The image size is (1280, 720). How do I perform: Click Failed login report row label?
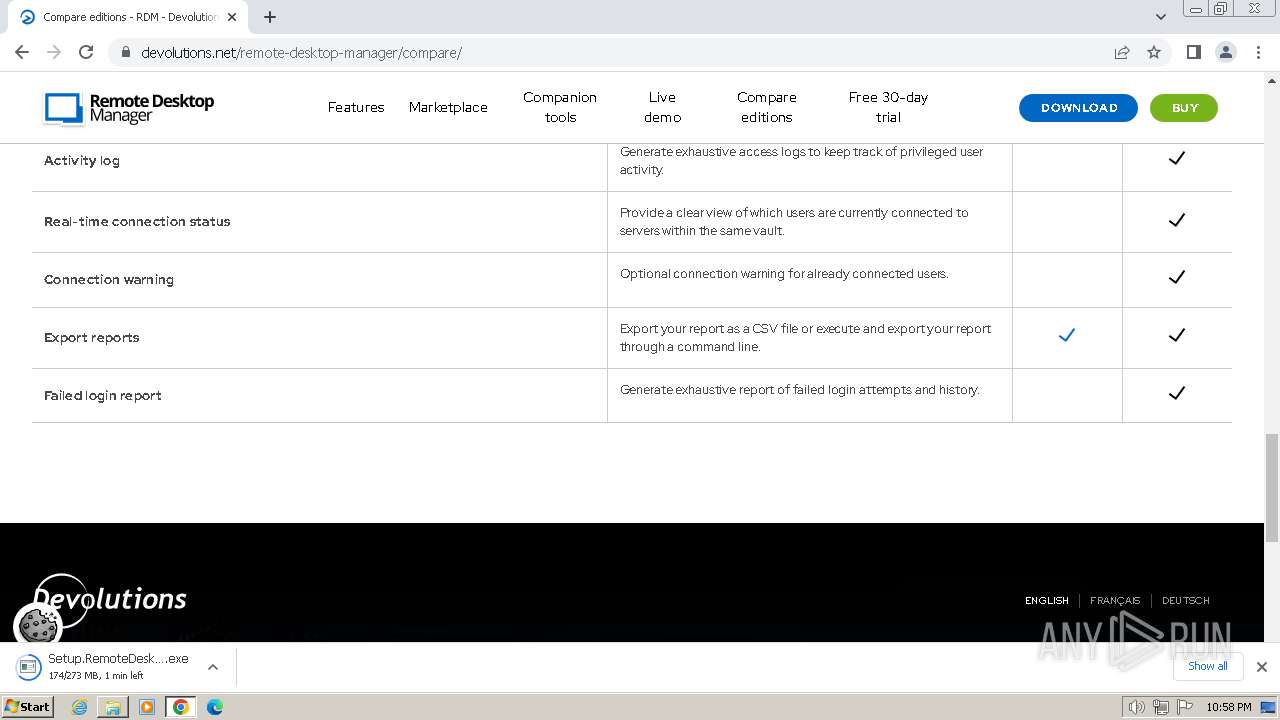tap(103, 396)
